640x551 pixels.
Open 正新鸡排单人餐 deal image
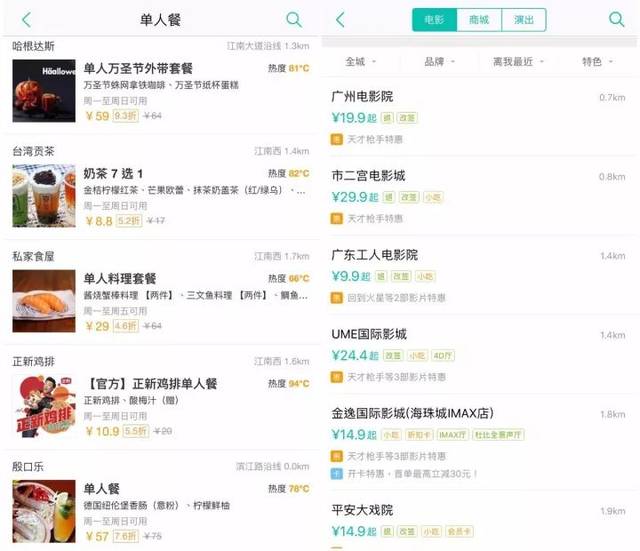pos(44,406)
